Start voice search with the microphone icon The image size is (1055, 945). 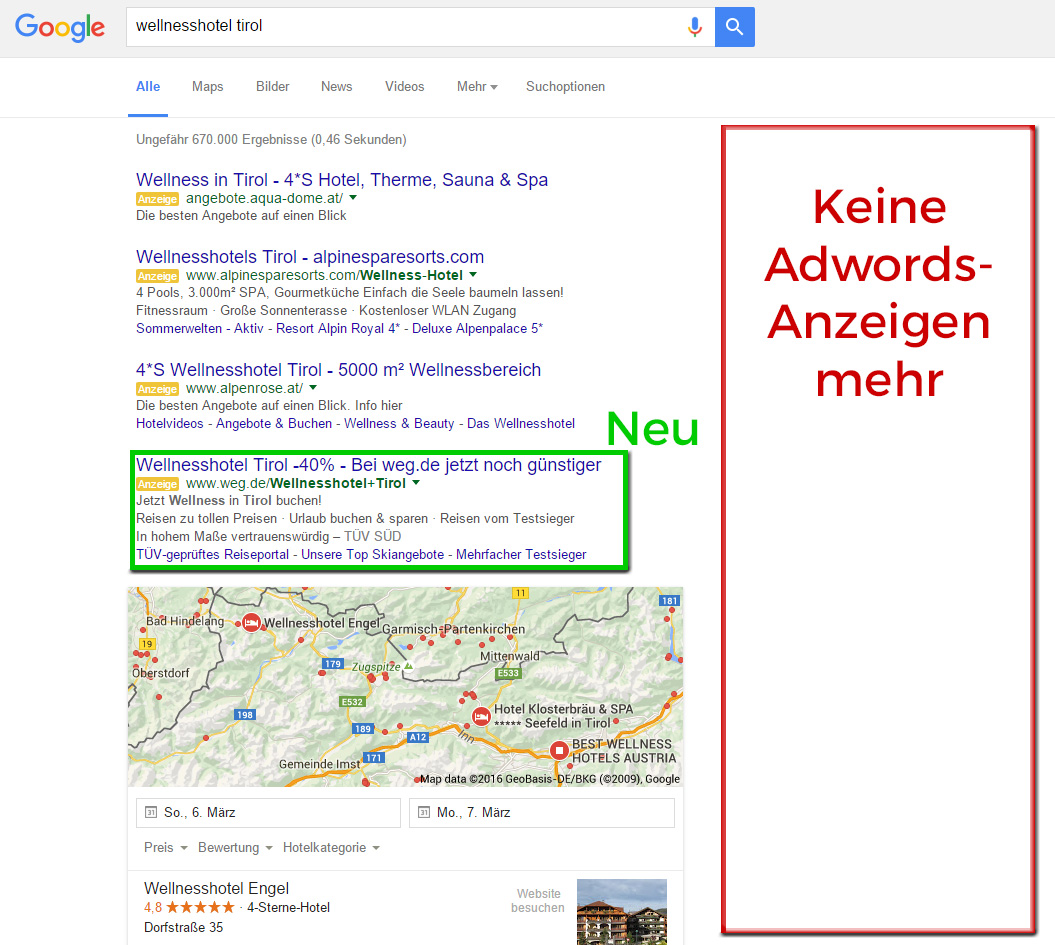pyautogui.click(x=694, y=27)
